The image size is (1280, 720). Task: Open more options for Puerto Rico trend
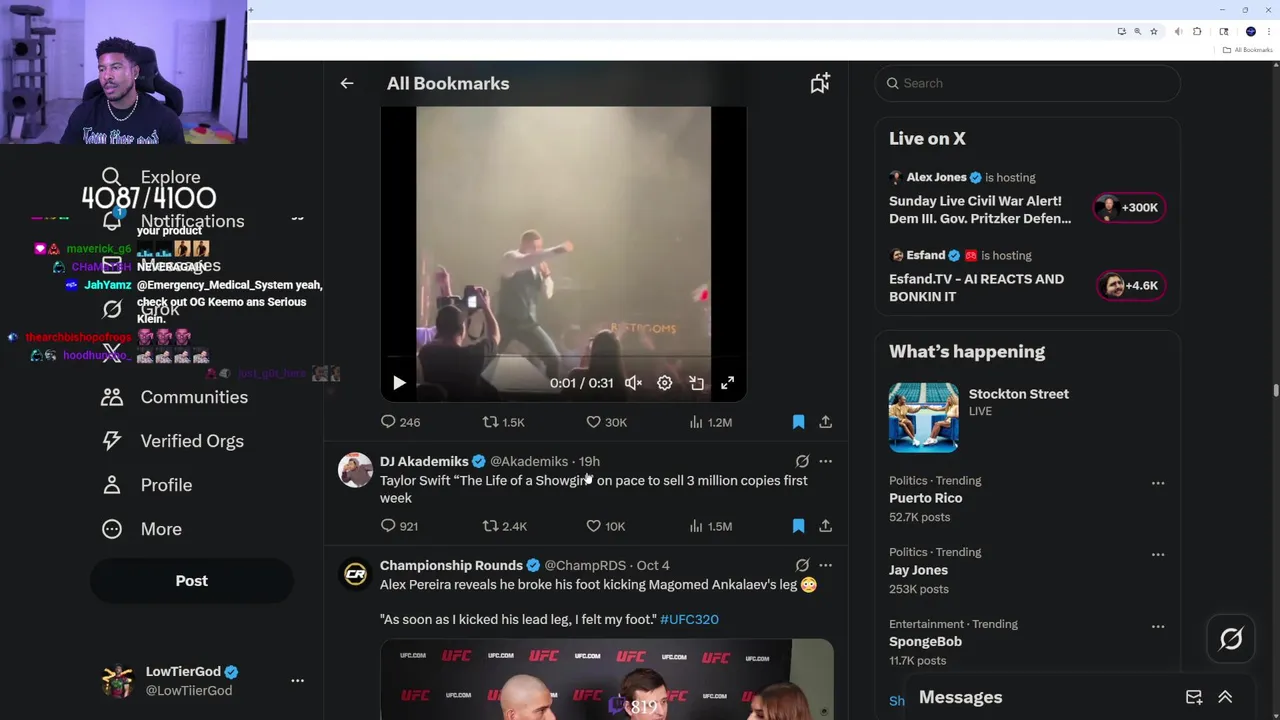pyautogui.click(x=1157, y=483)
